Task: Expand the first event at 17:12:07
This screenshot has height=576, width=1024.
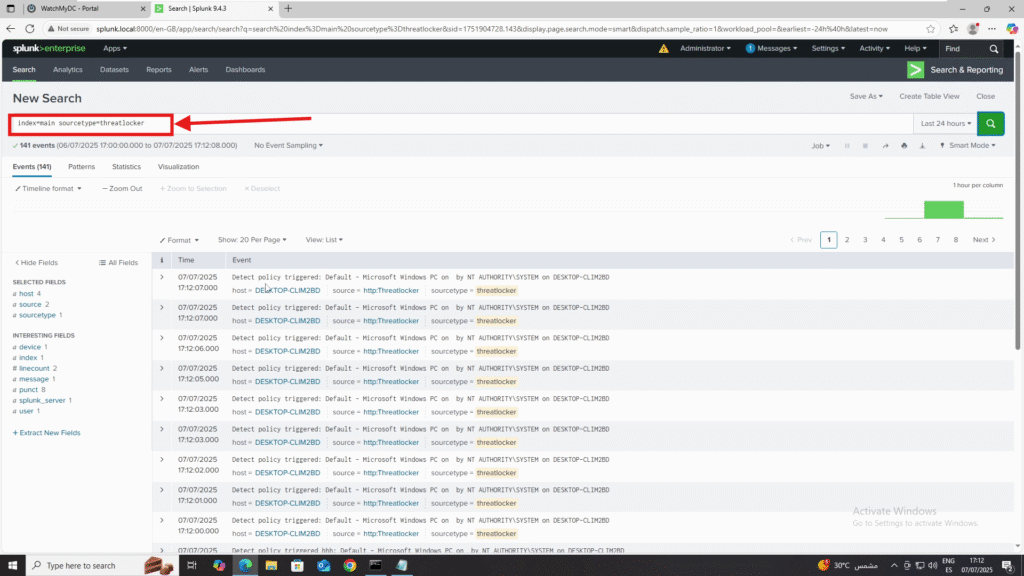Action: coord(162,278)
